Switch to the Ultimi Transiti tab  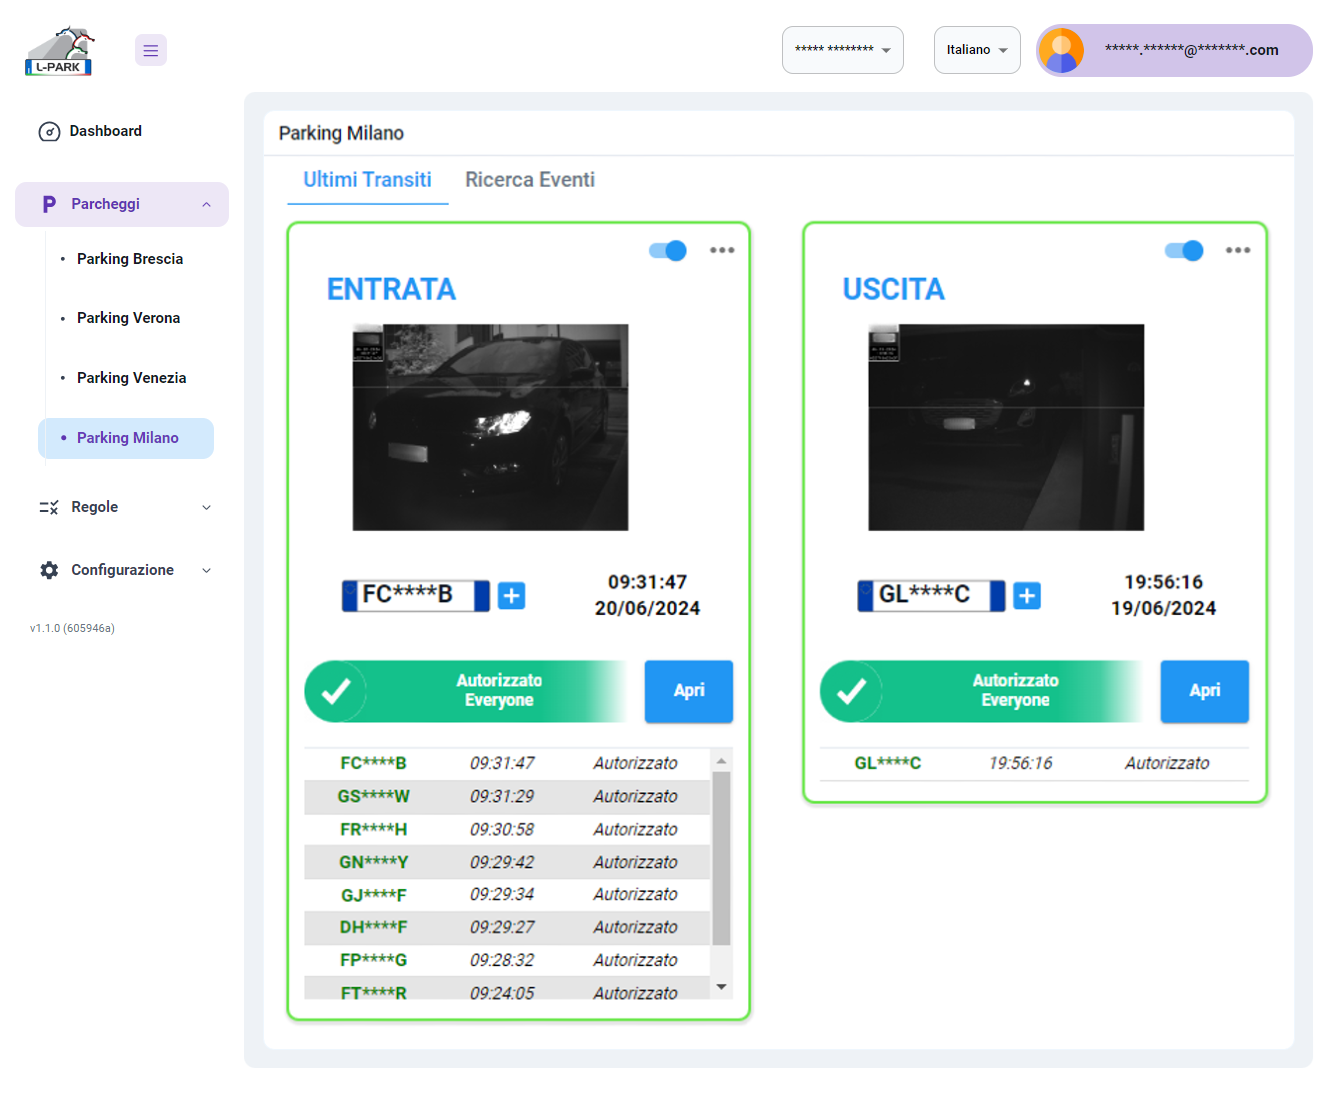(368, 180)
